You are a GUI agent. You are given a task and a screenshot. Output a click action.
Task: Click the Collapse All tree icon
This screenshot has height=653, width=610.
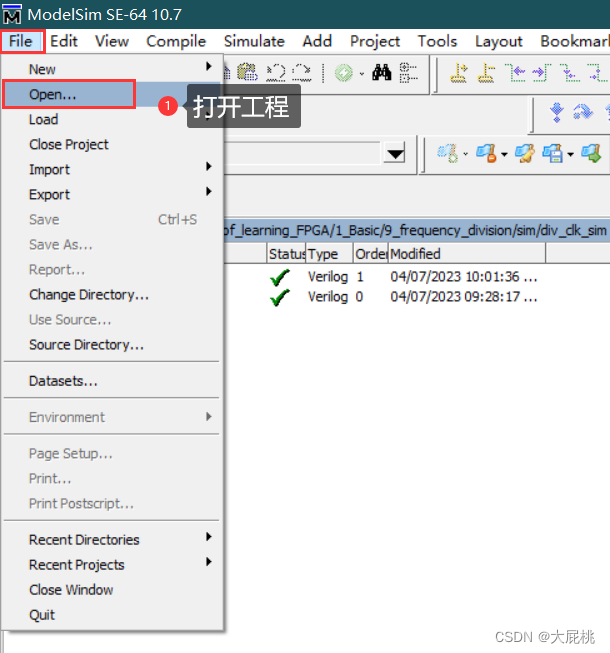click(408, 73)
